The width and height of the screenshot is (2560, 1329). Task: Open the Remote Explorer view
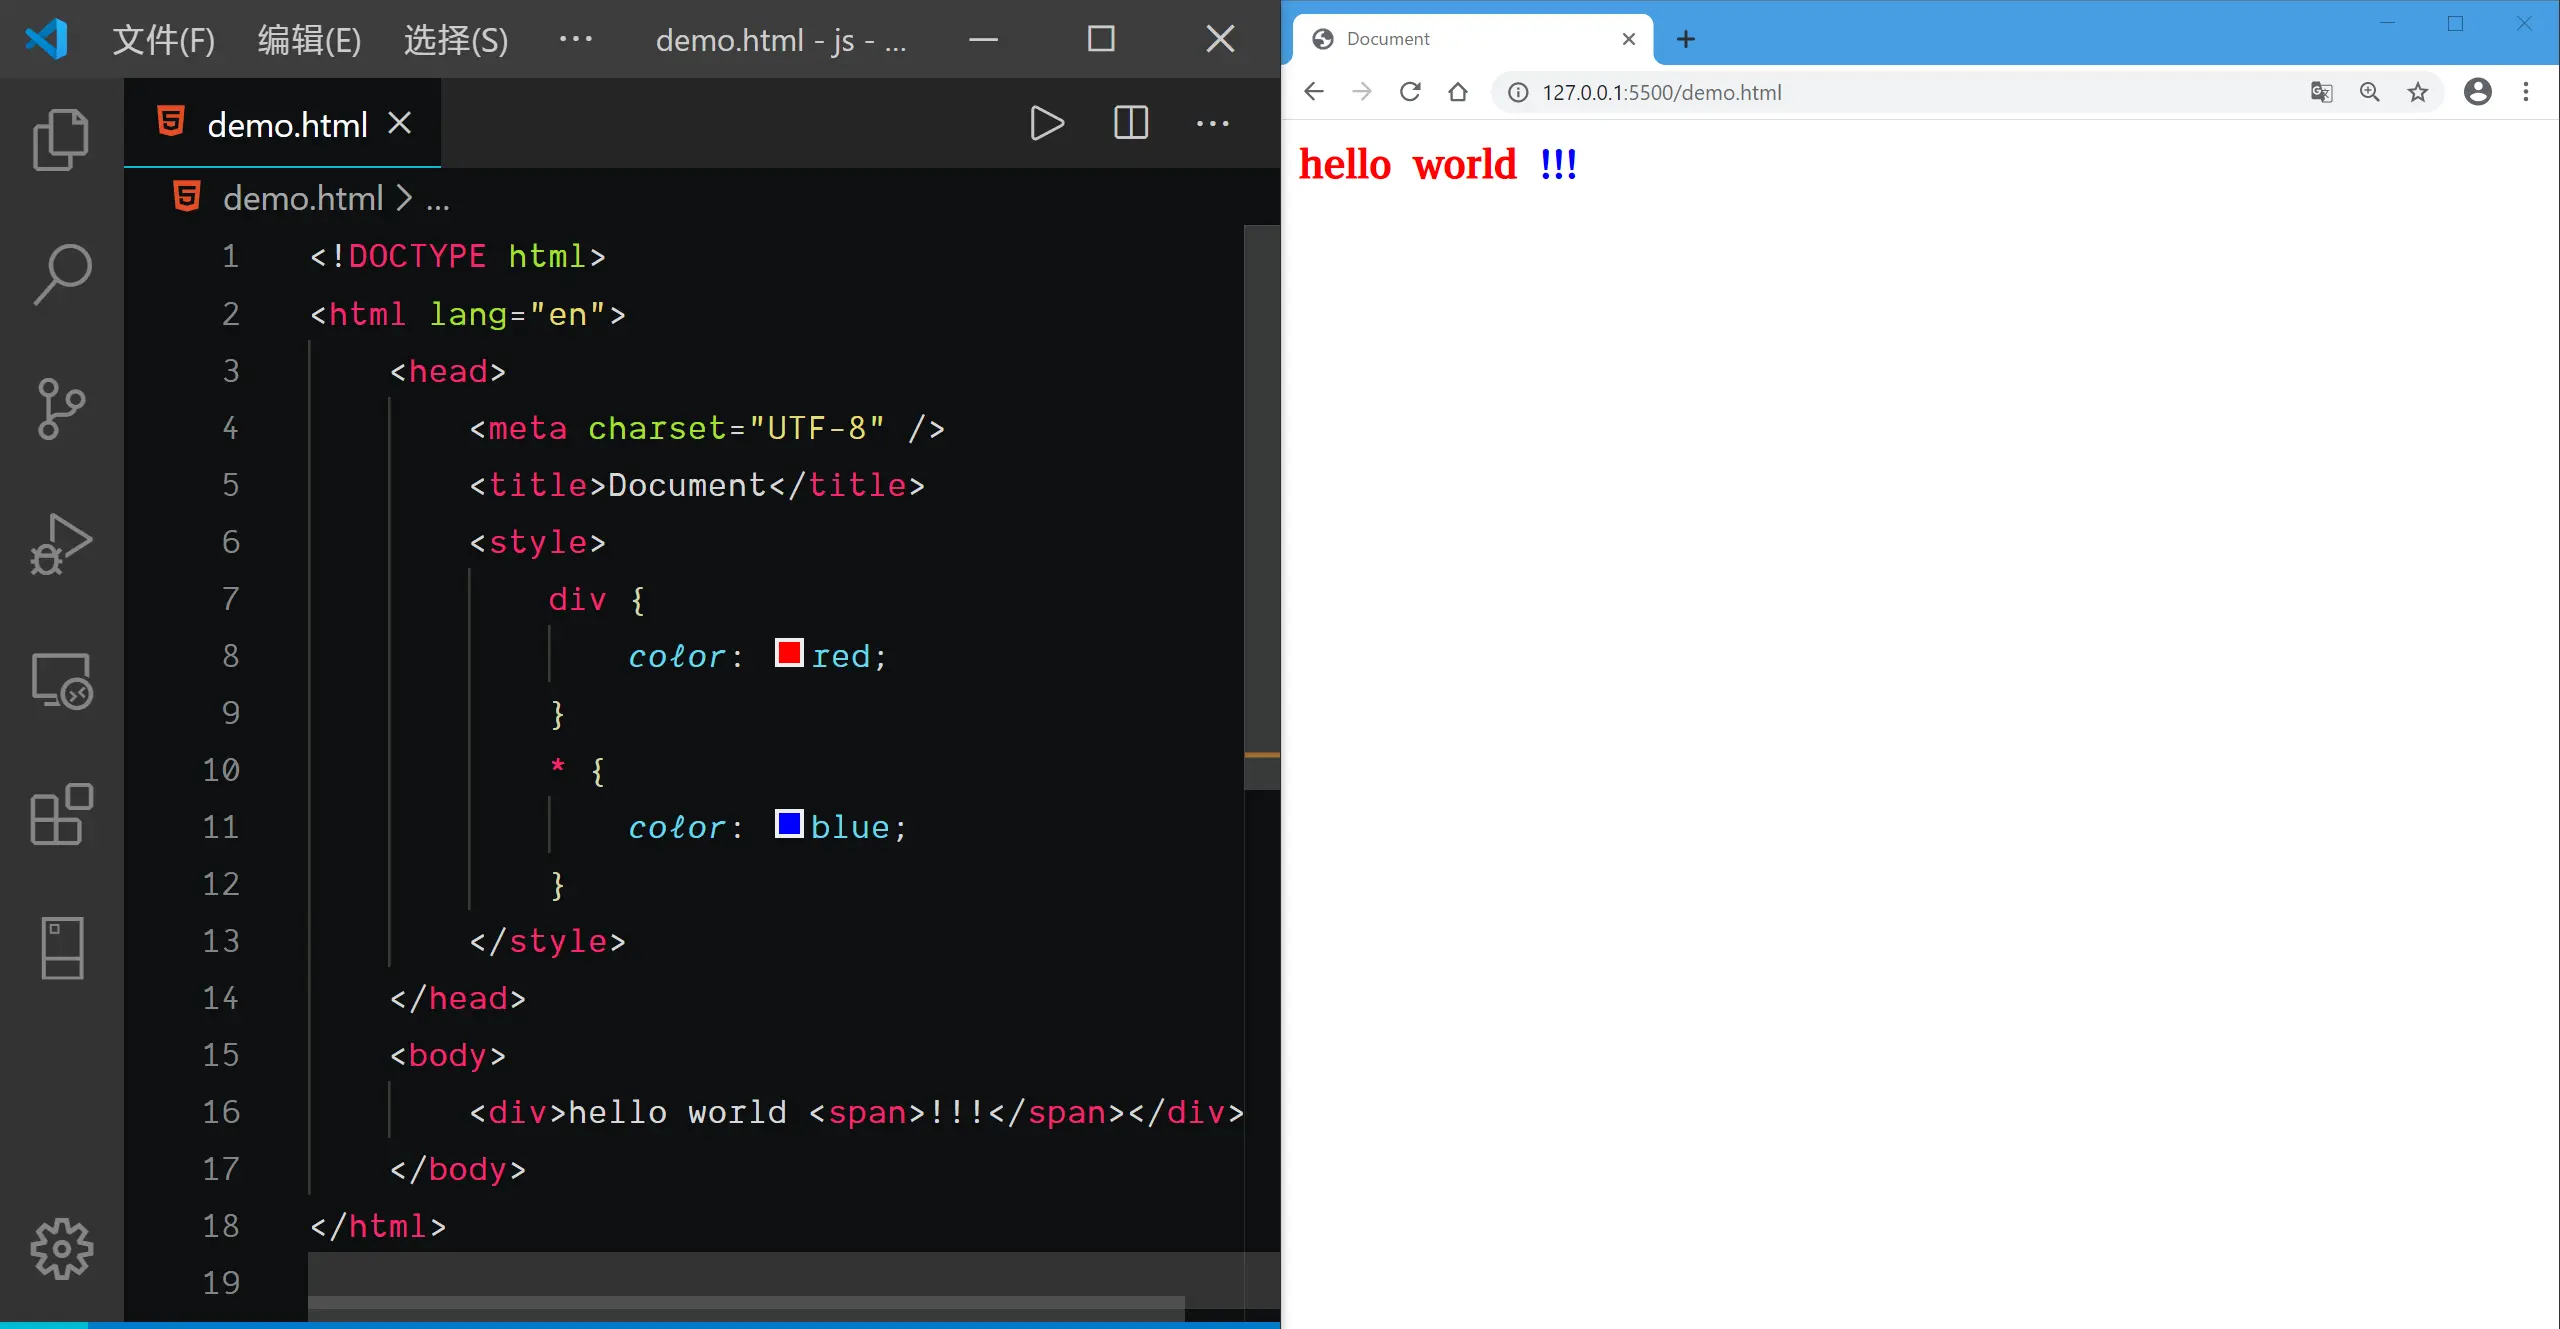tap(61, 681)
